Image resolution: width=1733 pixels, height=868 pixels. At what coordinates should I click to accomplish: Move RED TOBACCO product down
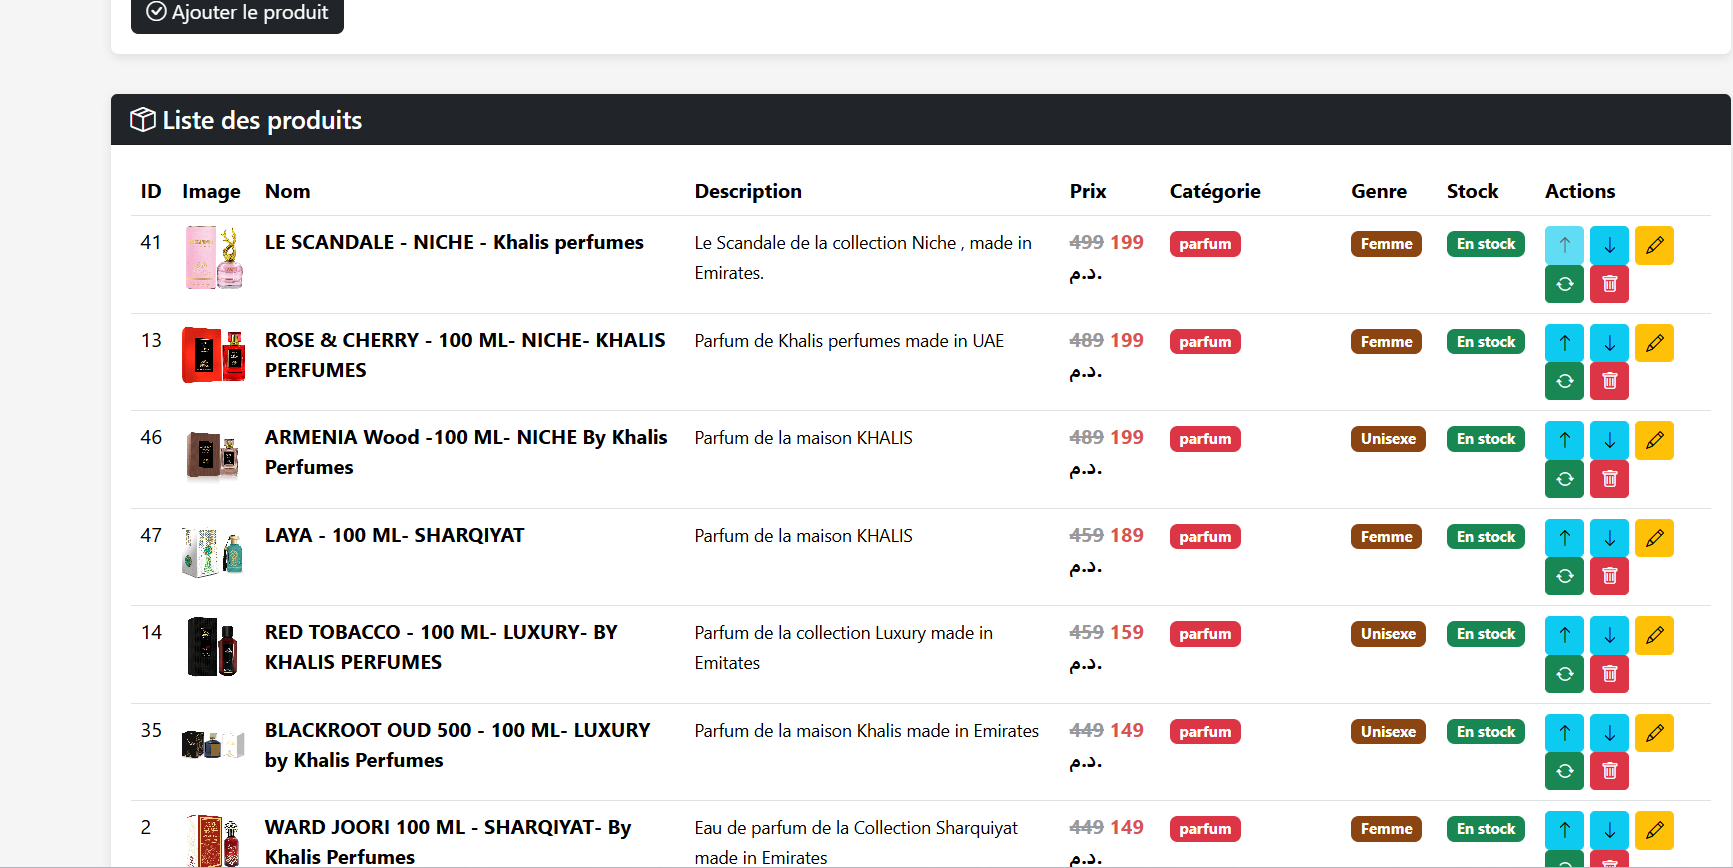coord(1609,635)
